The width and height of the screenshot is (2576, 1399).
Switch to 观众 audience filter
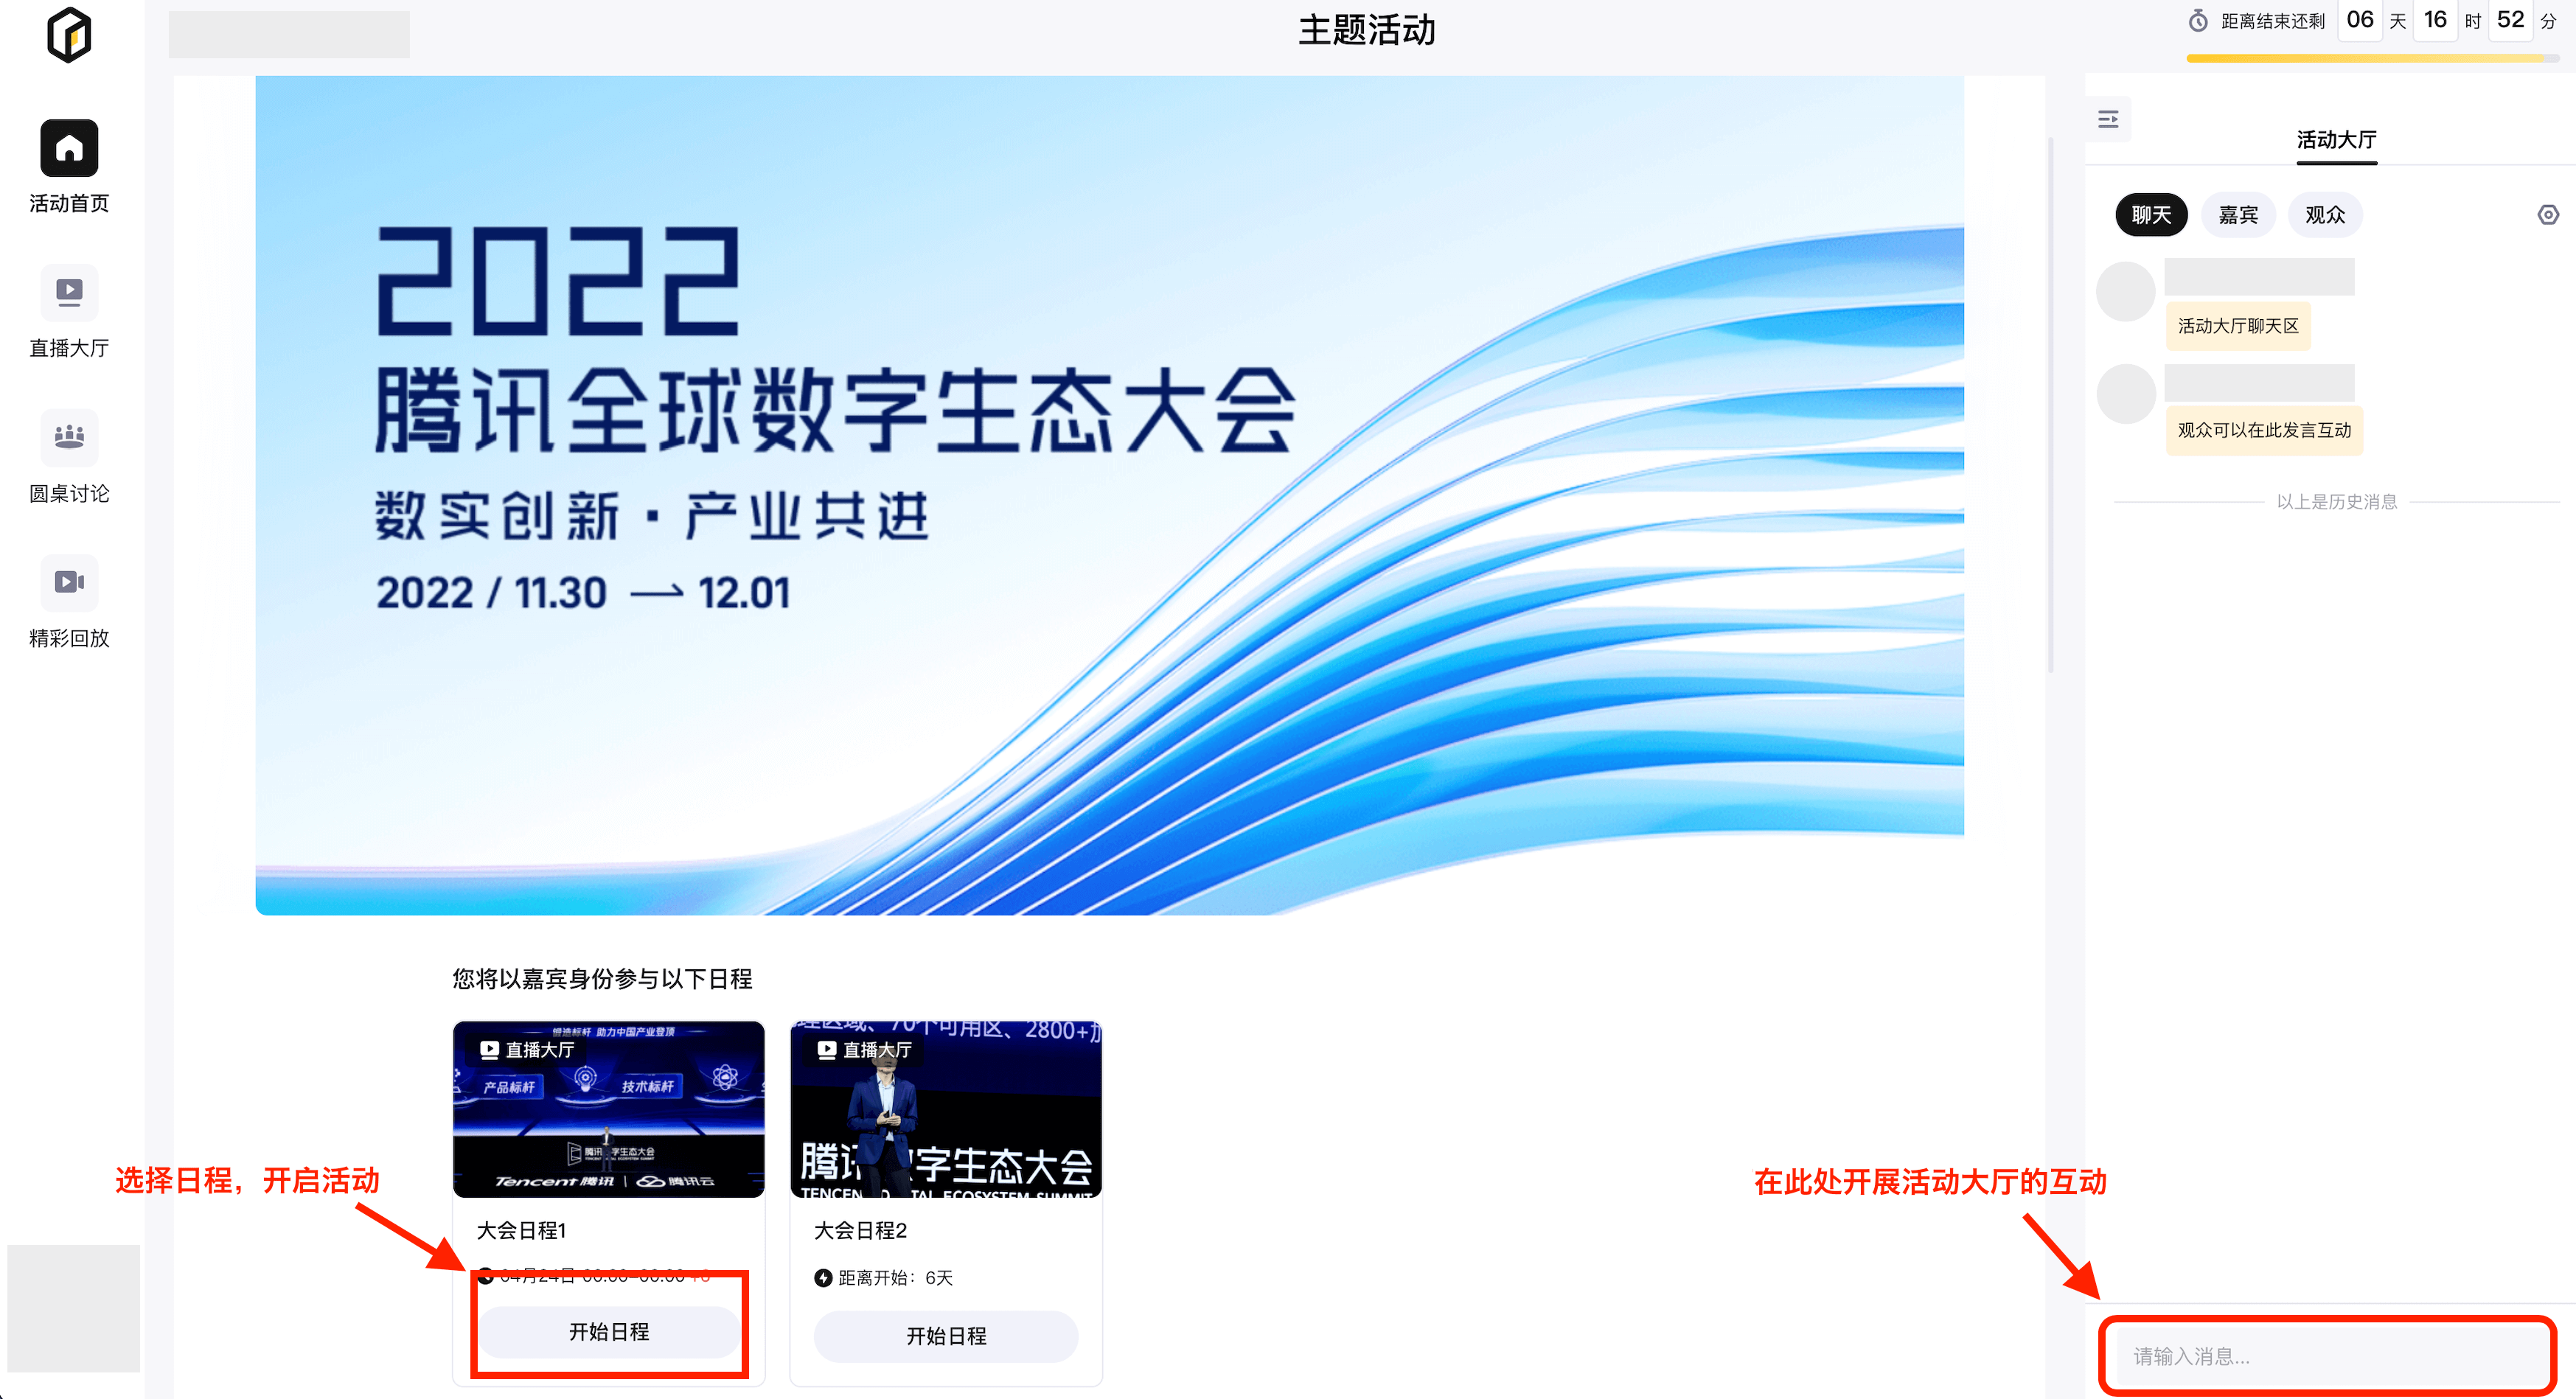[x=2325, y=215]
